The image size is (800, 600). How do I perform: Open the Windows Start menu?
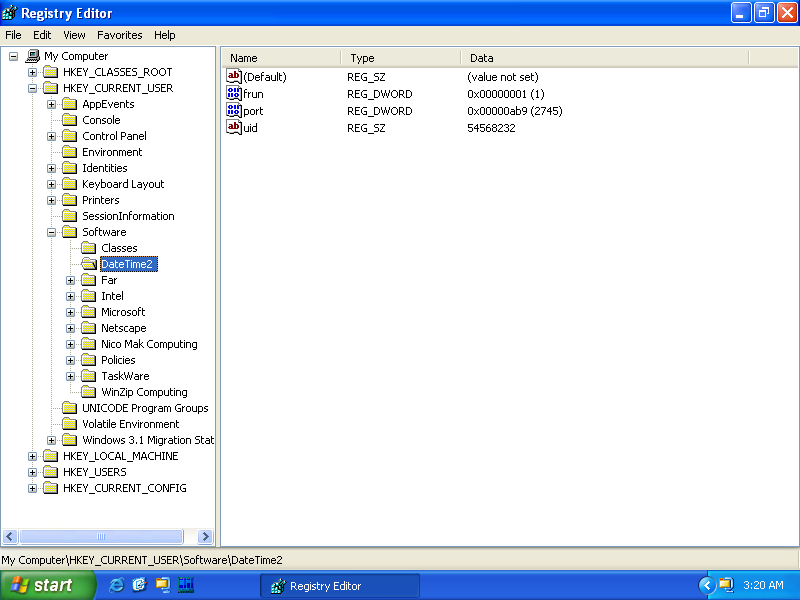(47, 585)
